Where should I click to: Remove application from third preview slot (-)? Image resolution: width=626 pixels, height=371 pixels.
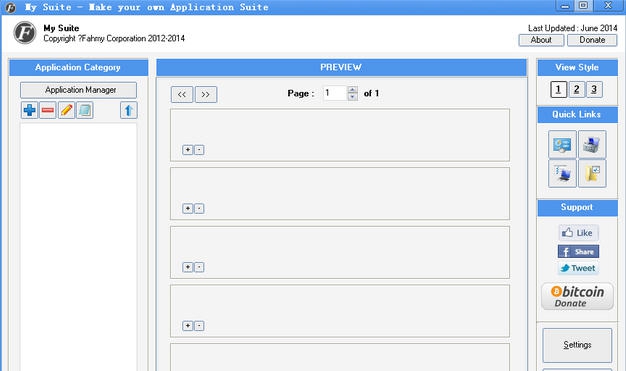point(199,267)
